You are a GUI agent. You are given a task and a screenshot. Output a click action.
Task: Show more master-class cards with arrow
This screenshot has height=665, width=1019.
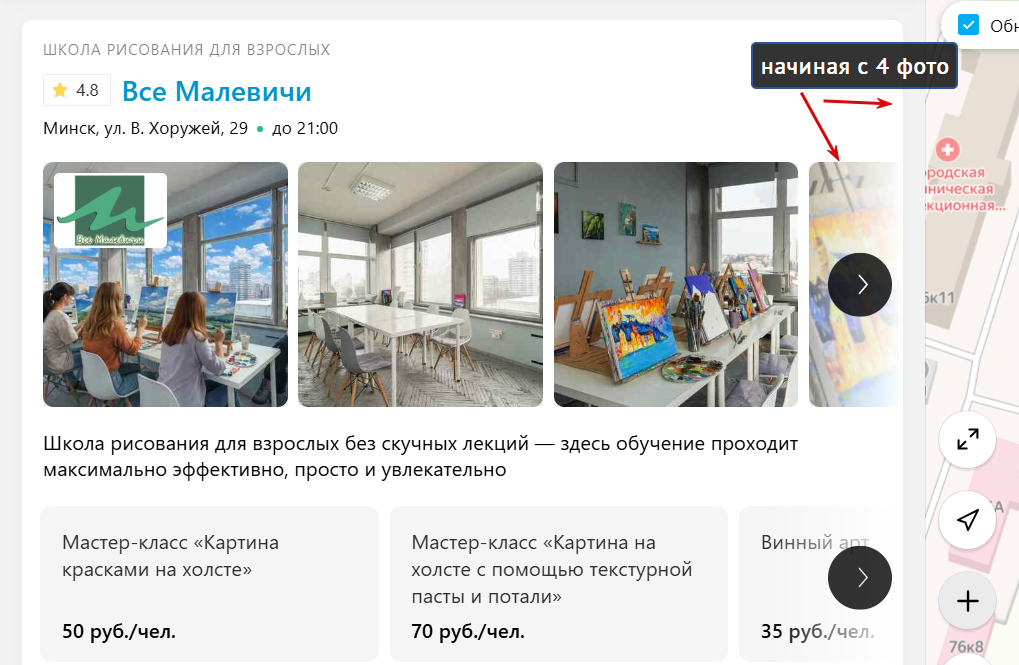click(860, 578)
